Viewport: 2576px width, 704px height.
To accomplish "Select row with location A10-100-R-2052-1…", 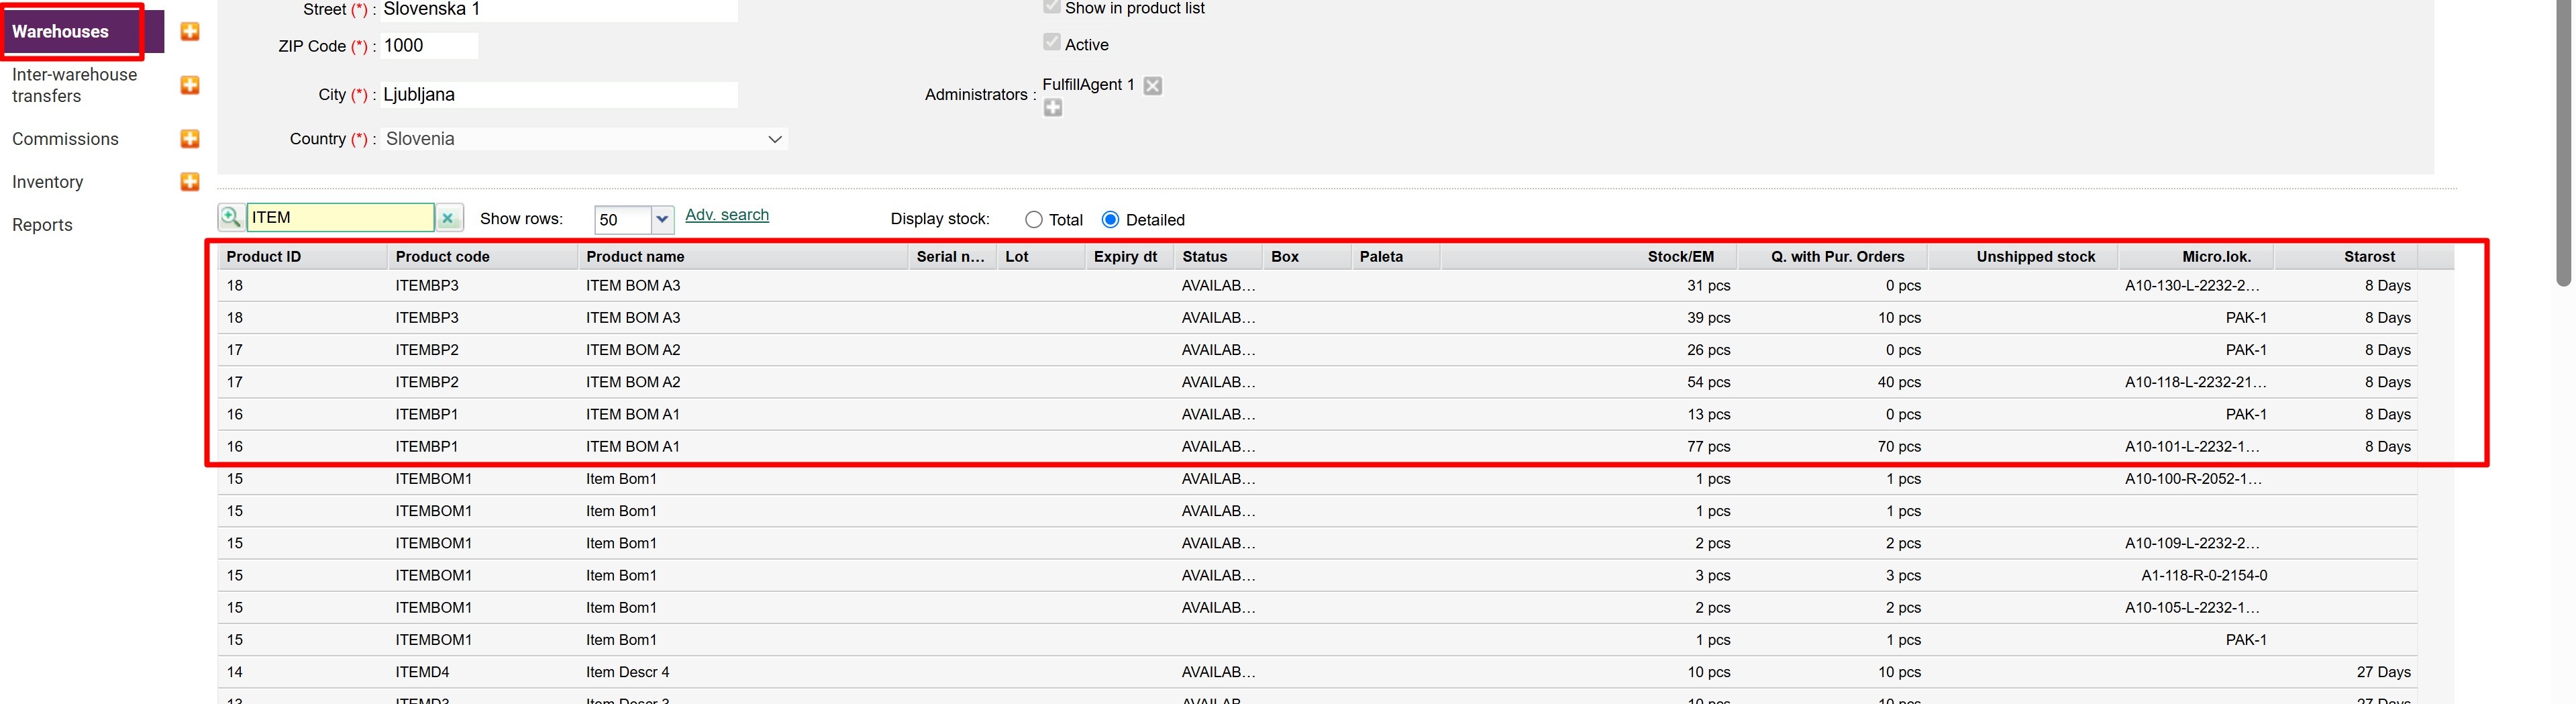I will tap(1317, 479).
